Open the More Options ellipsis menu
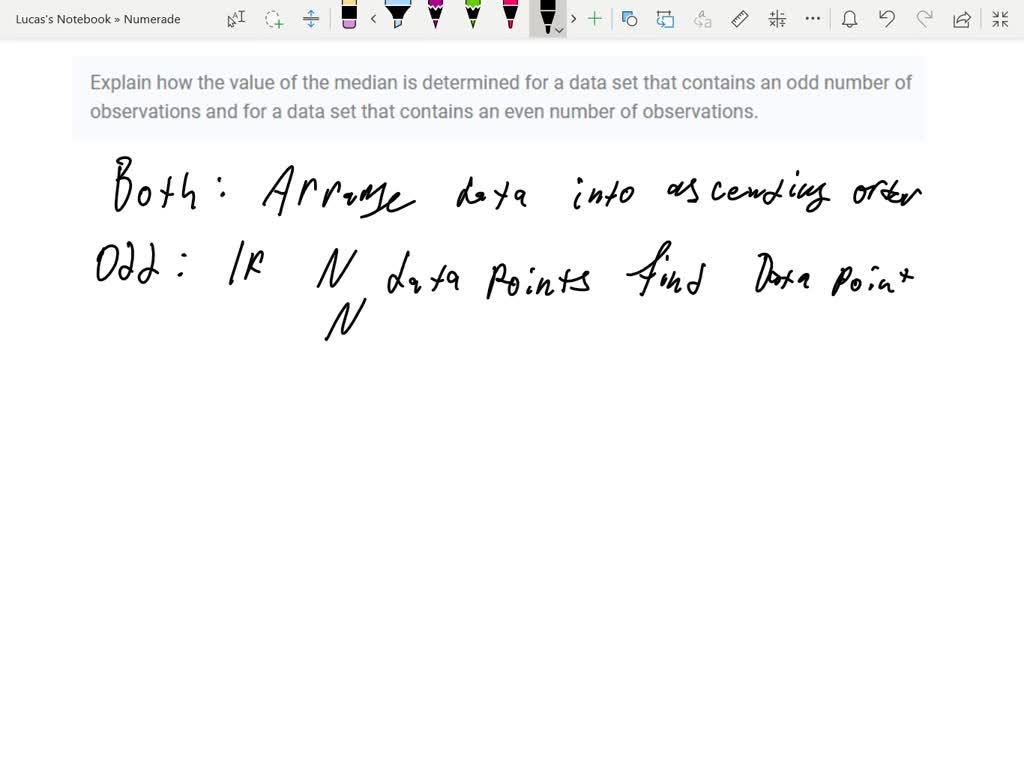 812,18
